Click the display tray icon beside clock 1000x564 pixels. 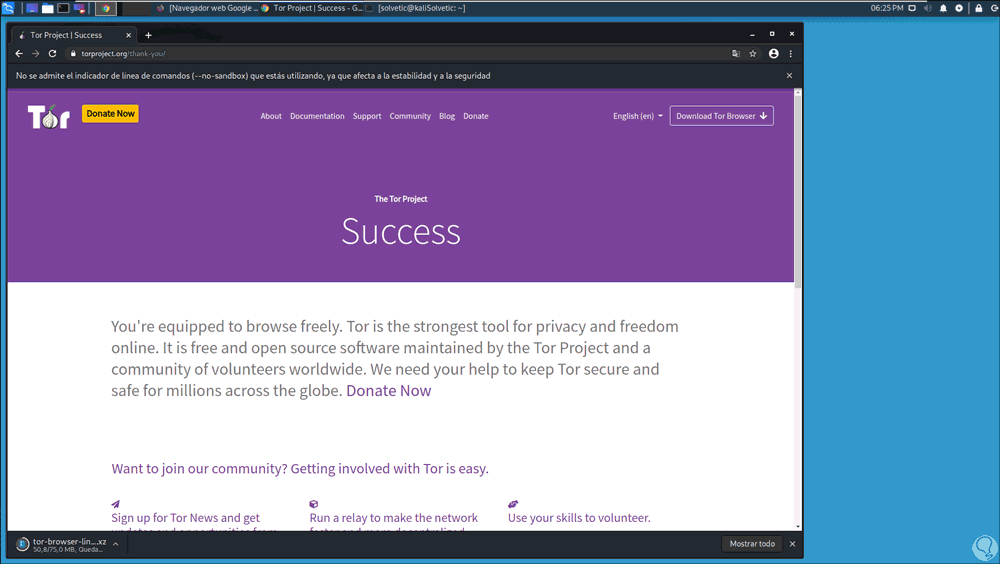[x=912, y=8]
